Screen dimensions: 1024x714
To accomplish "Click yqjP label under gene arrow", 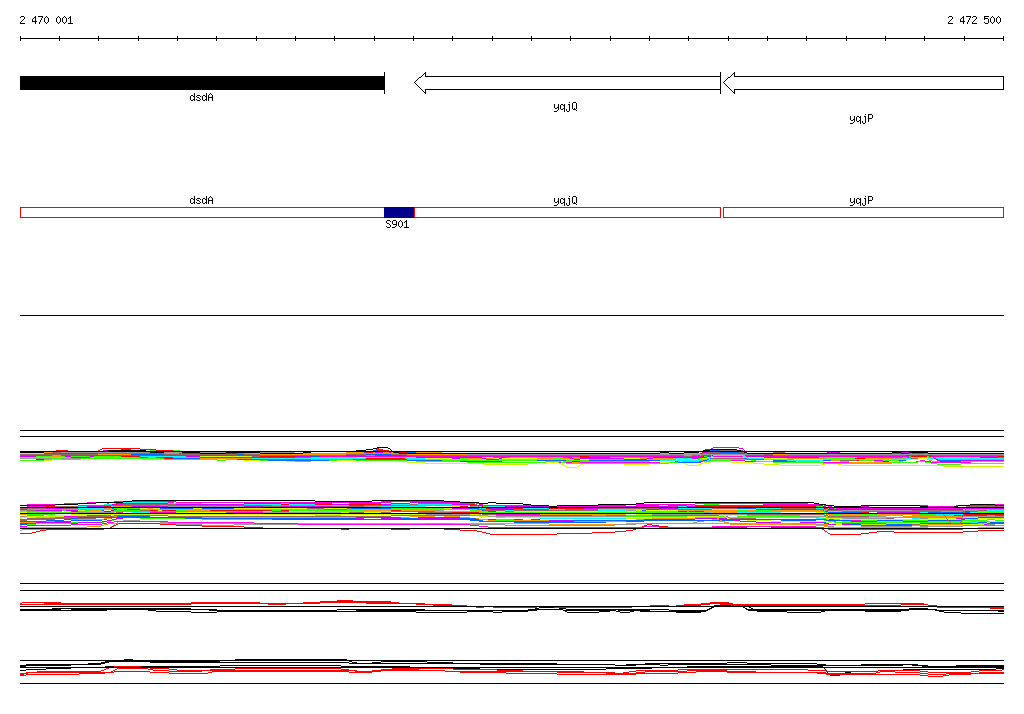I will click(x=861, y=118).
